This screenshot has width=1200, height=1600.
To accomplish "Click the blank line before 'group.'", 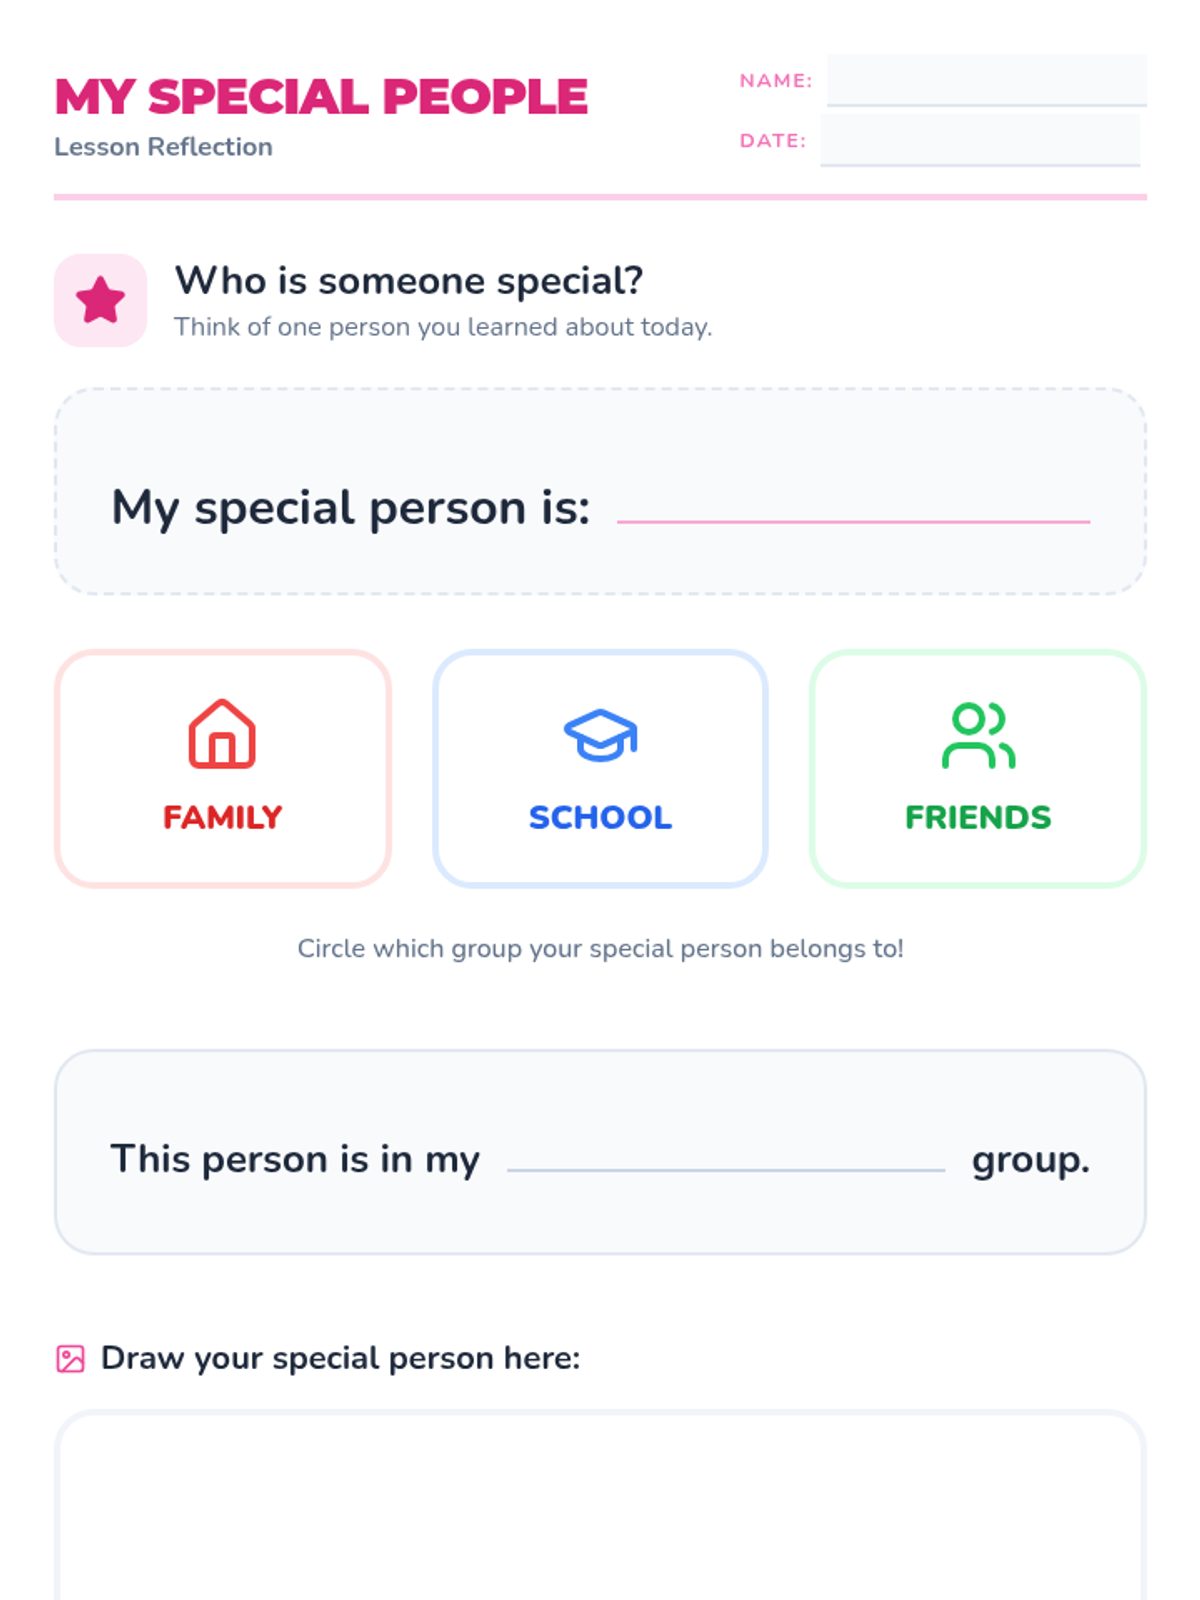I will (726, 1158).
